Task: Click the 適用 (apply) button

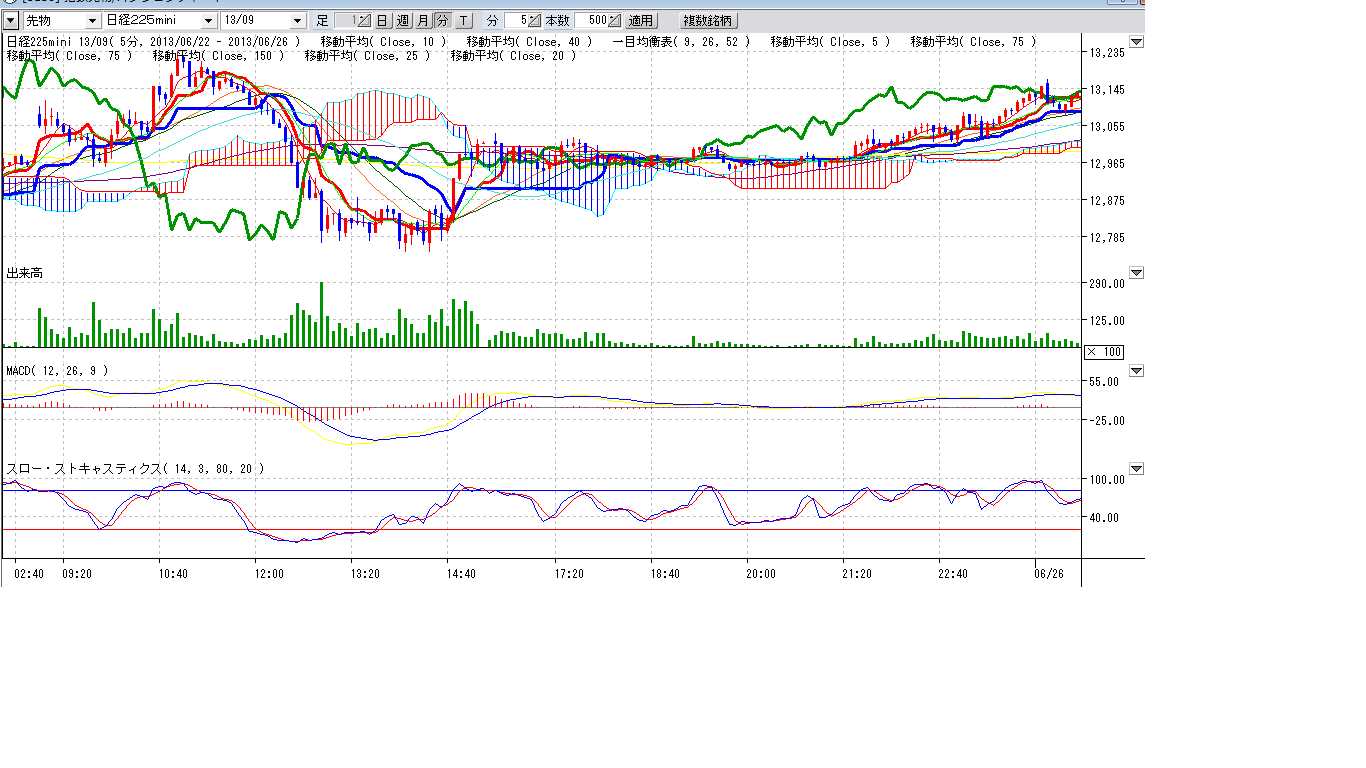Action: click(640, 20)
